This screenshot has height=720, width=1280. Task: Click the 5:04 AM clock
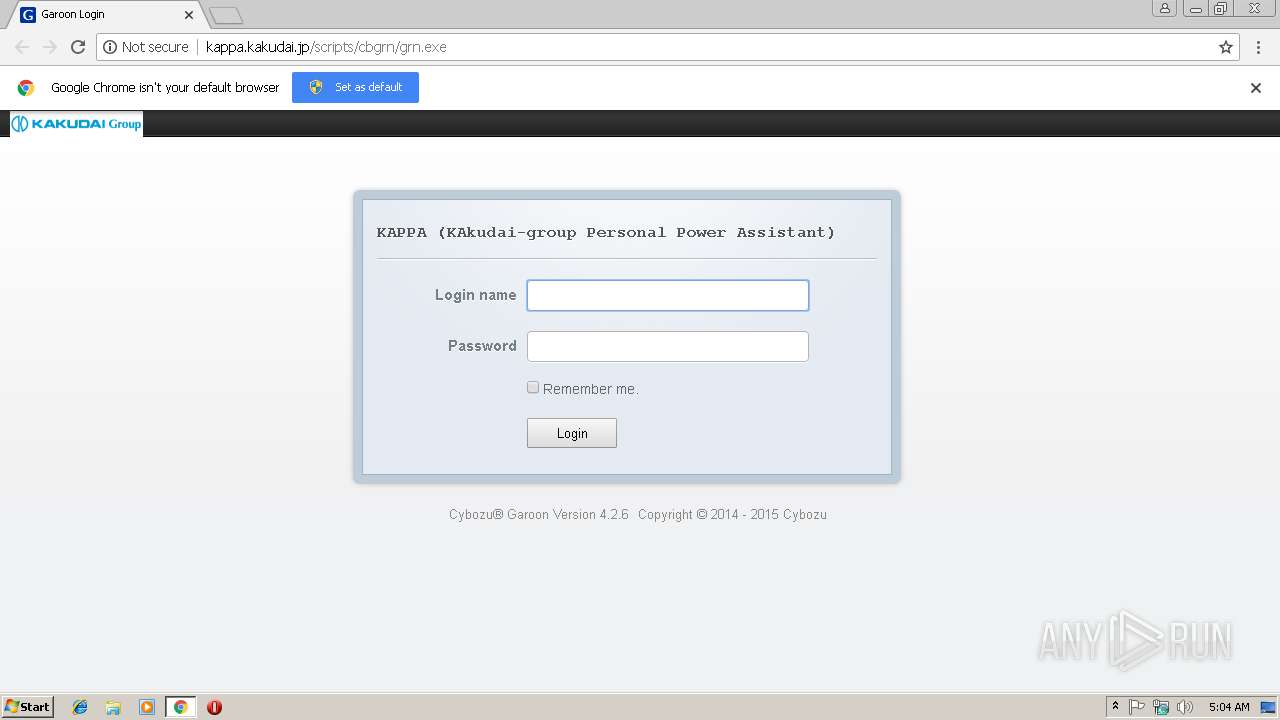click(1229, 707)
